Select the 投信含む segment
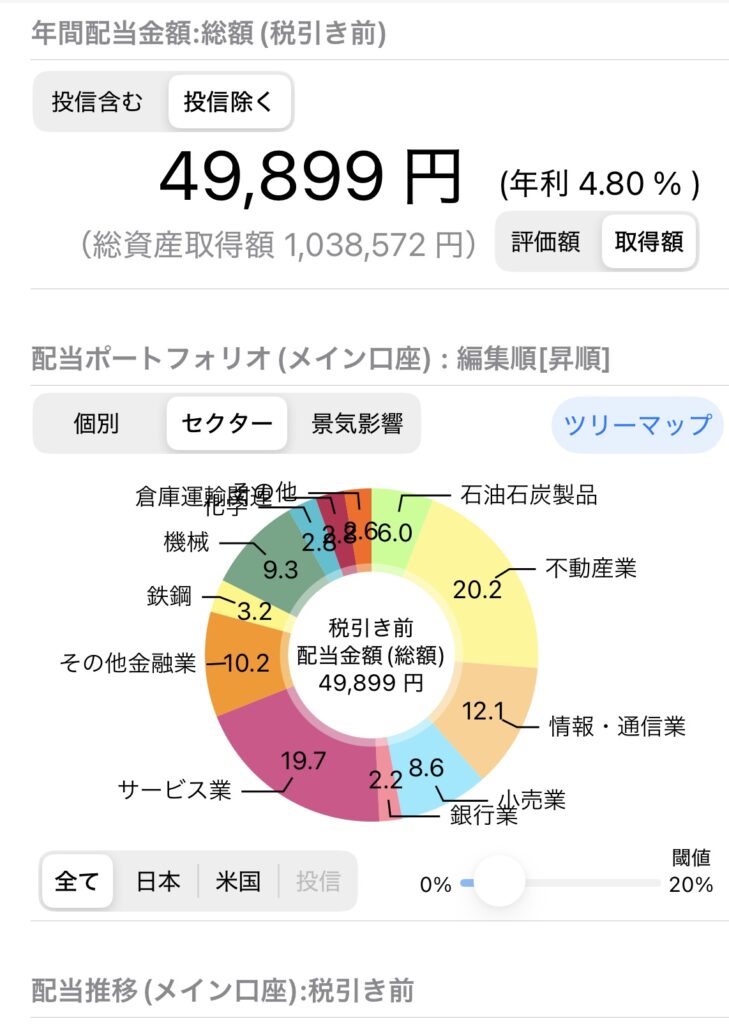 point(98,102)
